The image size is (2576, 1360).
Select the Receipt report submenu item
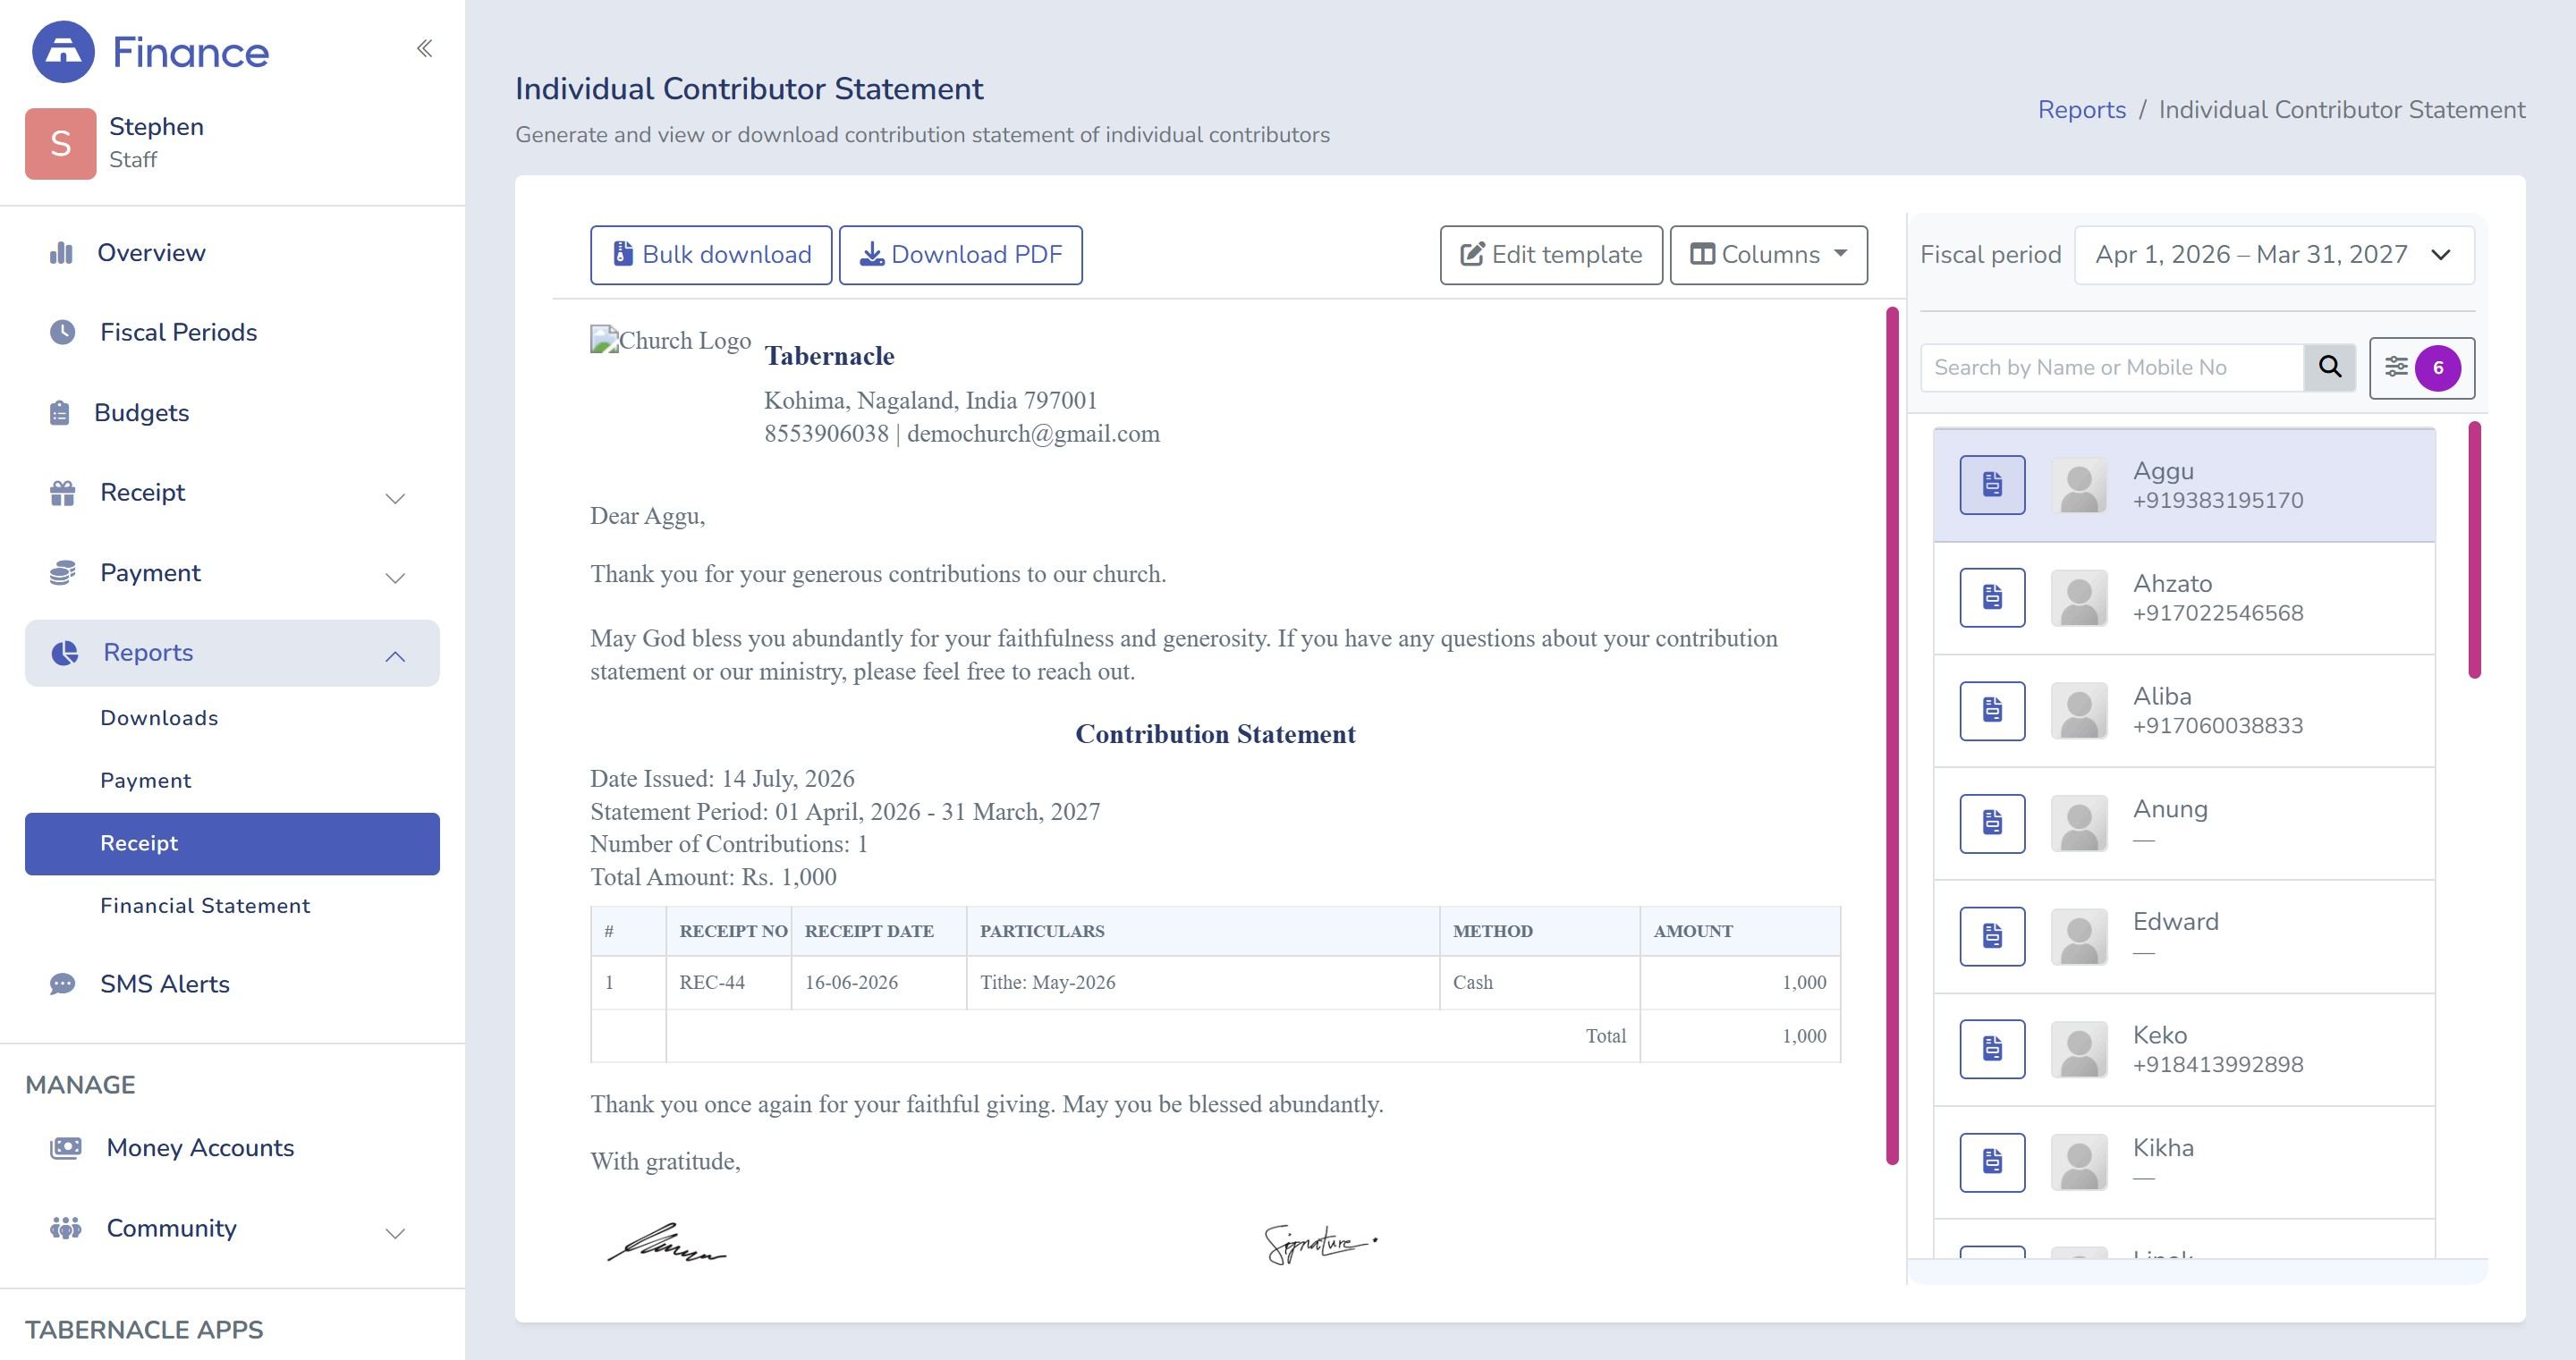coord(232,843)
